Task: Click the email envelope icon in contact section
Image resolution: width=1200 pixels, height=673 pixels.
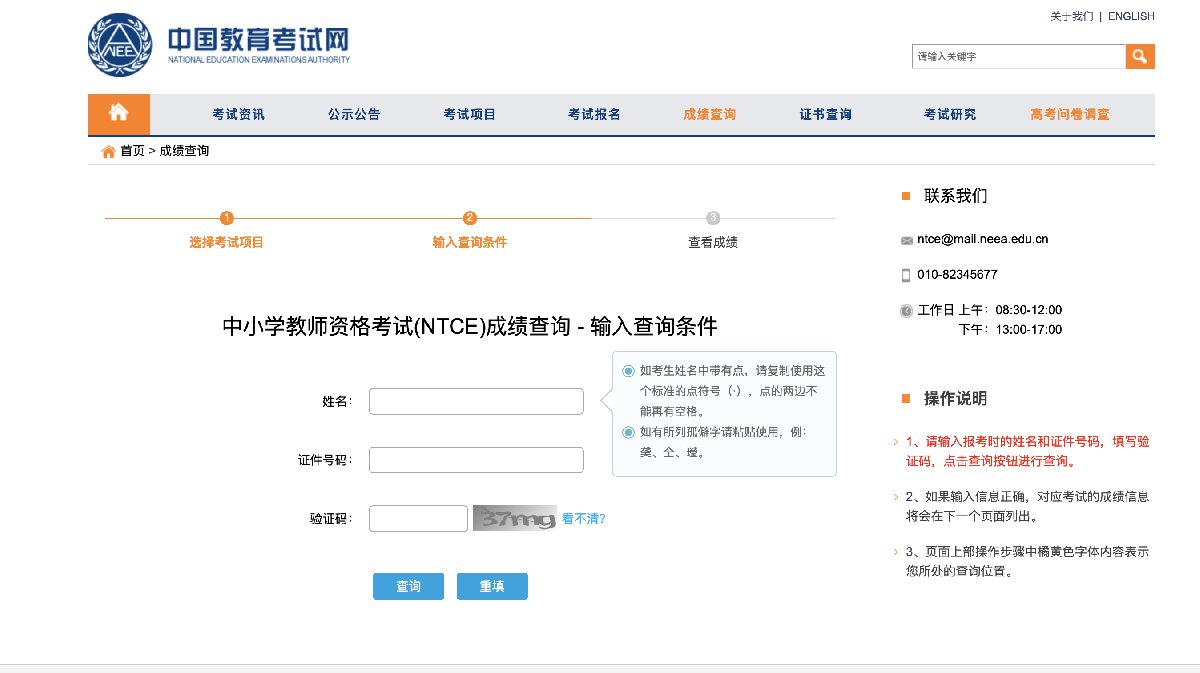Action: point(907,240)
